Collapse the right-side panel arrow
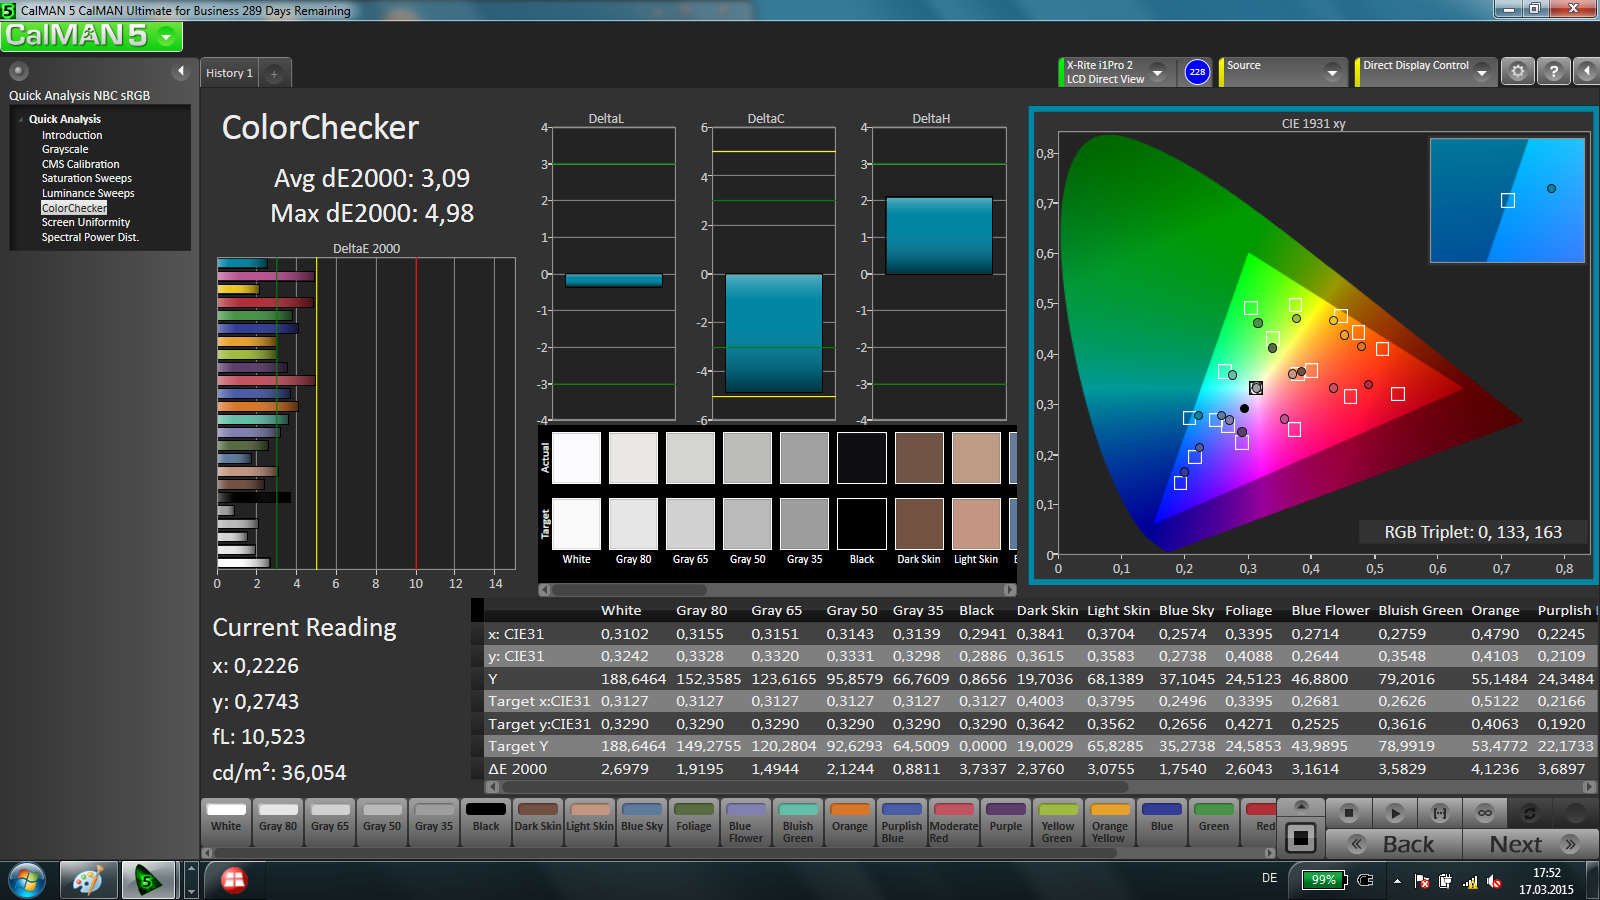This screenshot has height=900, width=1600. (1586, 72)
